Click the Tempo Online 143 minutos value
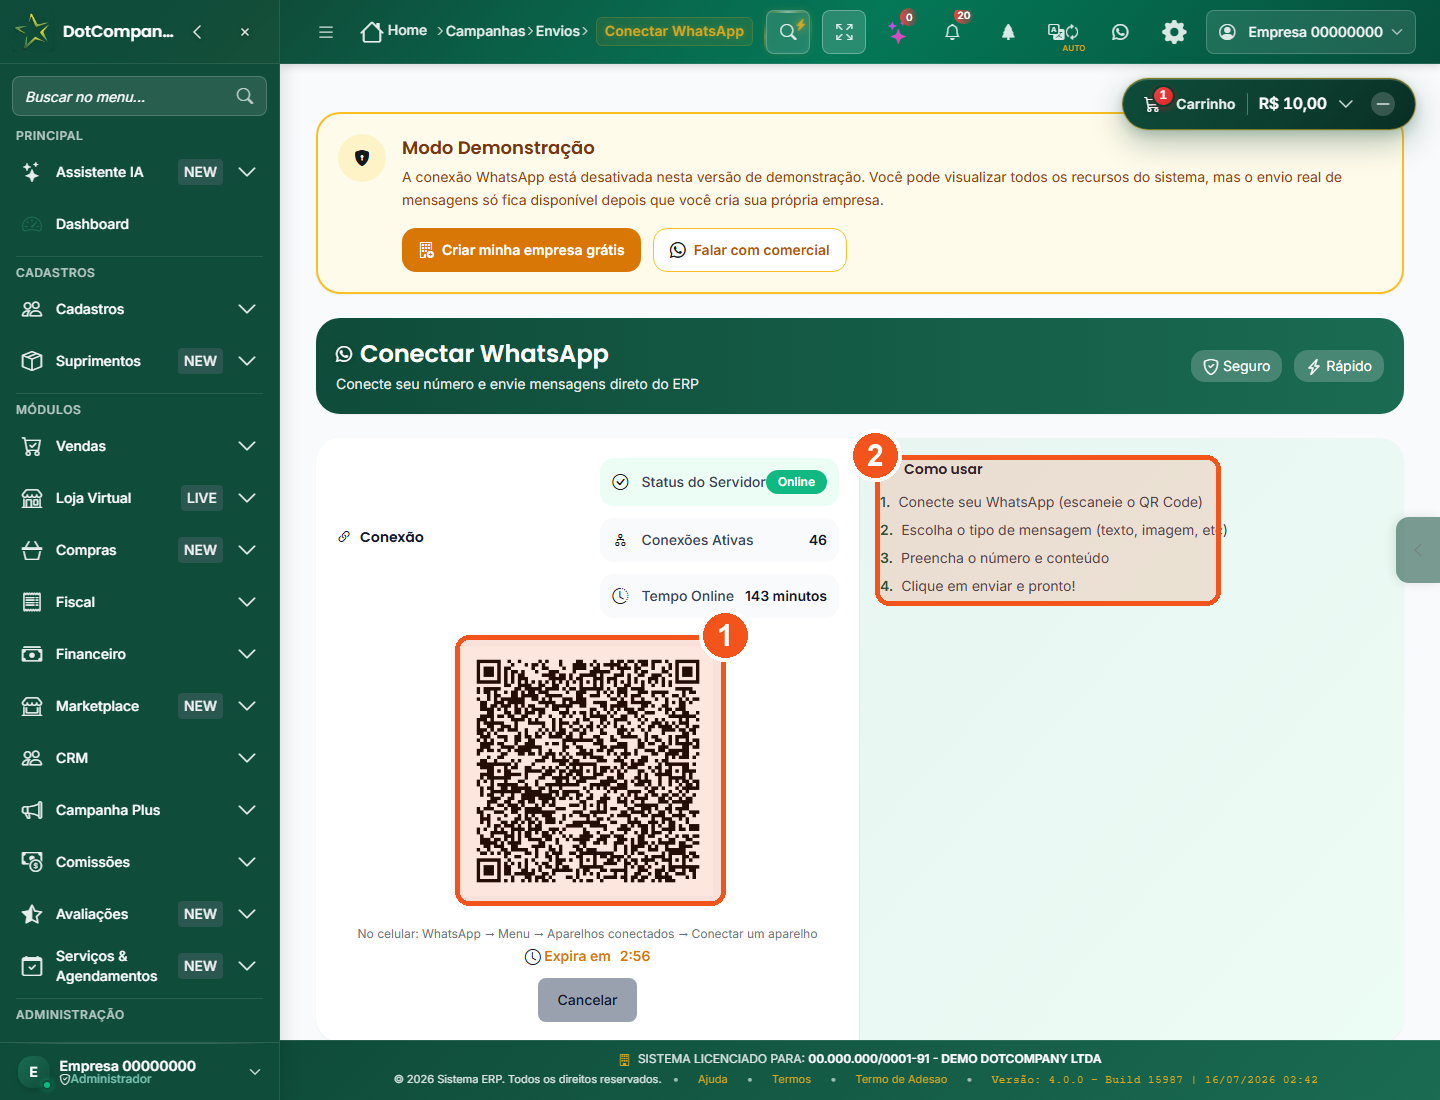Screen dimensions: 1440x1100 [786, 596]
